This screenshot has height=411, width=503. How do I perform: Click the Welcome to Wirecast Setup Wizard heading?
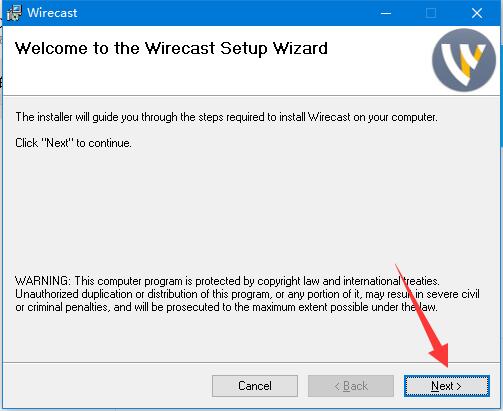tap(171, 49)
